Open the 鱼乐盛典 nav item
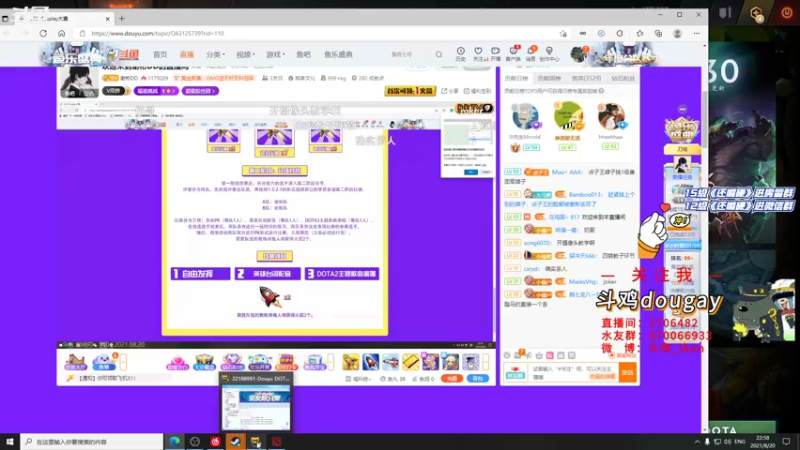Image resolution: width=800 pixels, height=450 pixels. 338,54
